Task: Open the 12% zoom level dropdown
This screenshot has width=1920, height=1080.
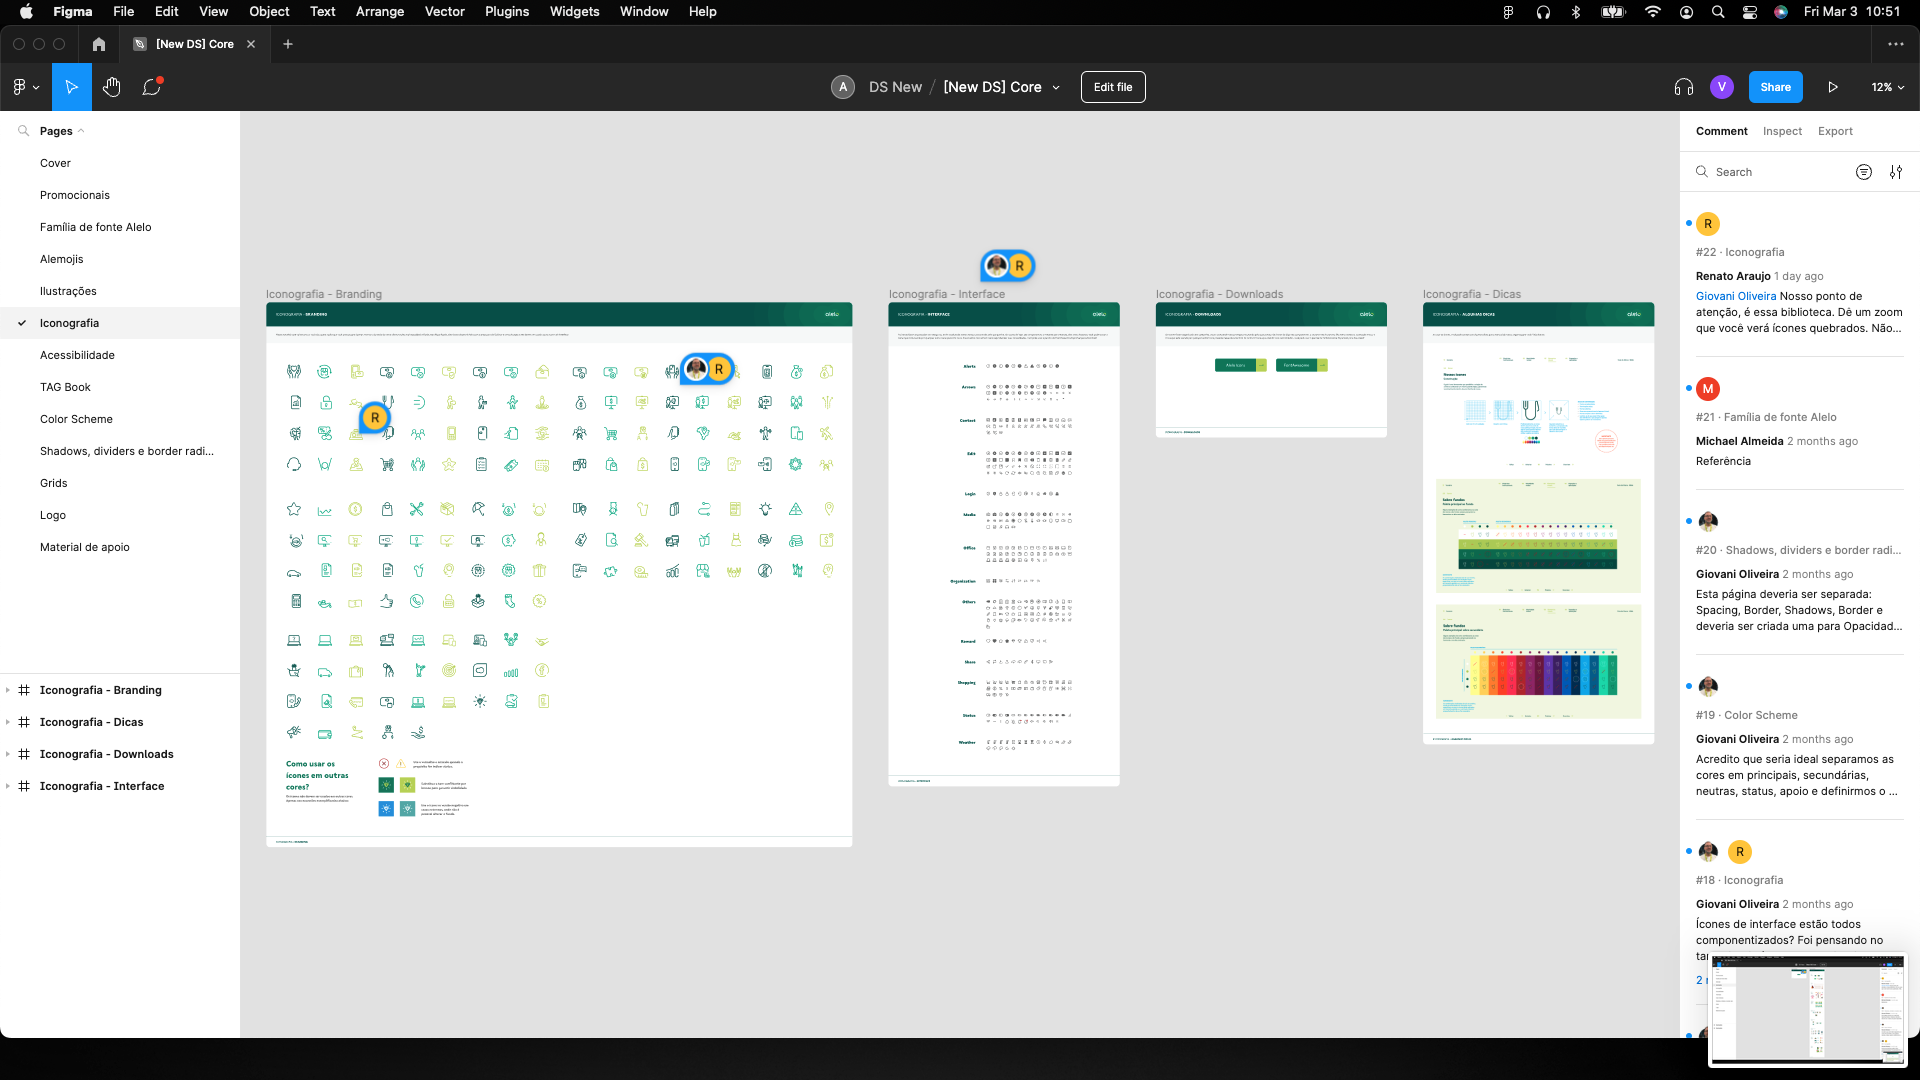Action: click(1887, 87)
